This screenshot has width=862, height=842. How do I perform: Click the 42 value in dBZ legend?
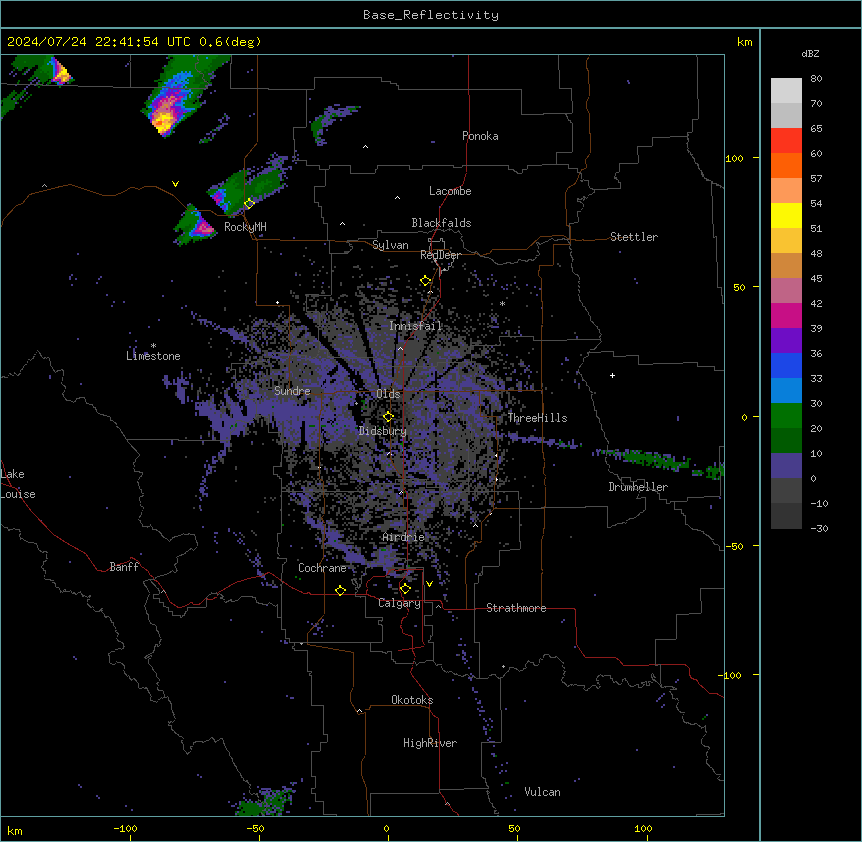click(816, 303)
